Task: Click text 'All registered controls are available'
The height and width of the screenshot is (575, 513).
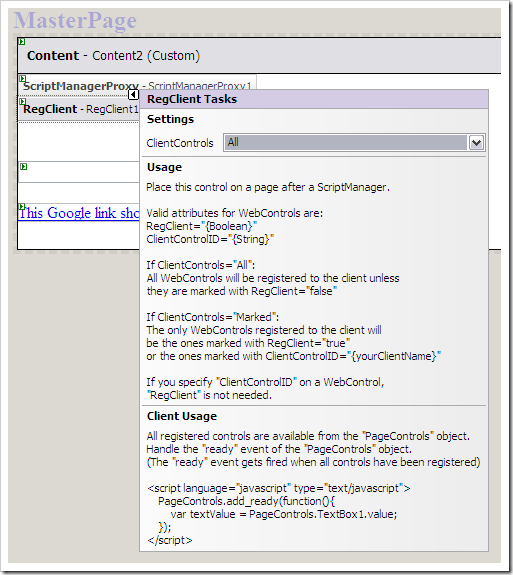Action: pos(231,436)
